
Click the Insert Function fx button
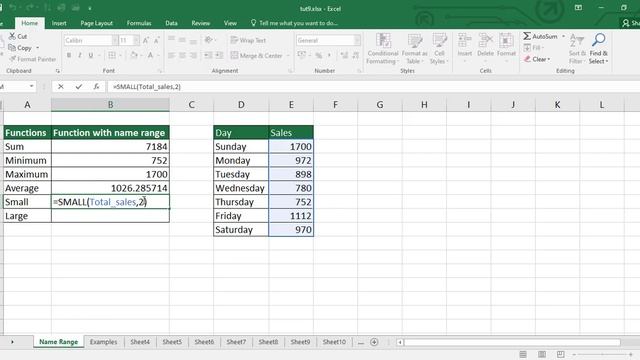(96, 87)
